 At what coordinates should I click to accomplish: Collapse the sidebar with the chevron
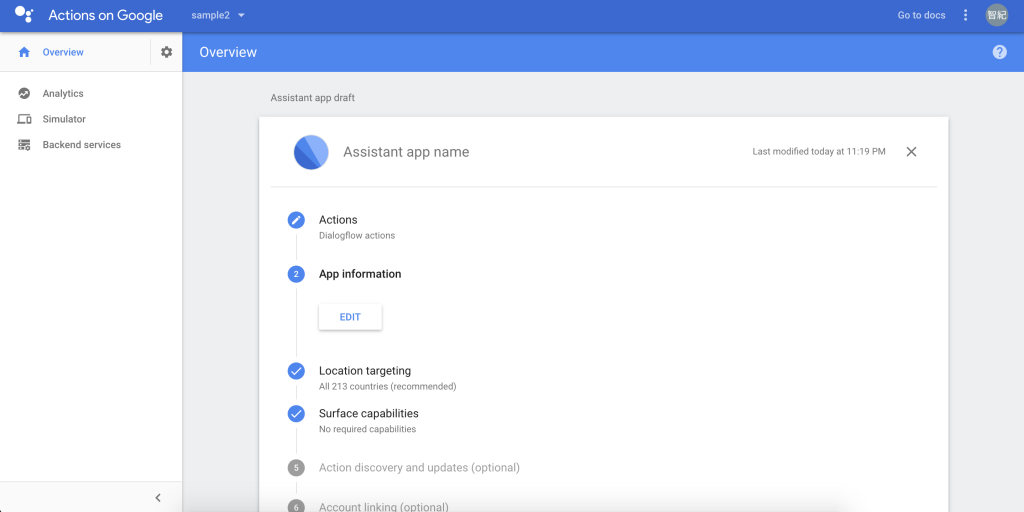[x=158, y=498]
